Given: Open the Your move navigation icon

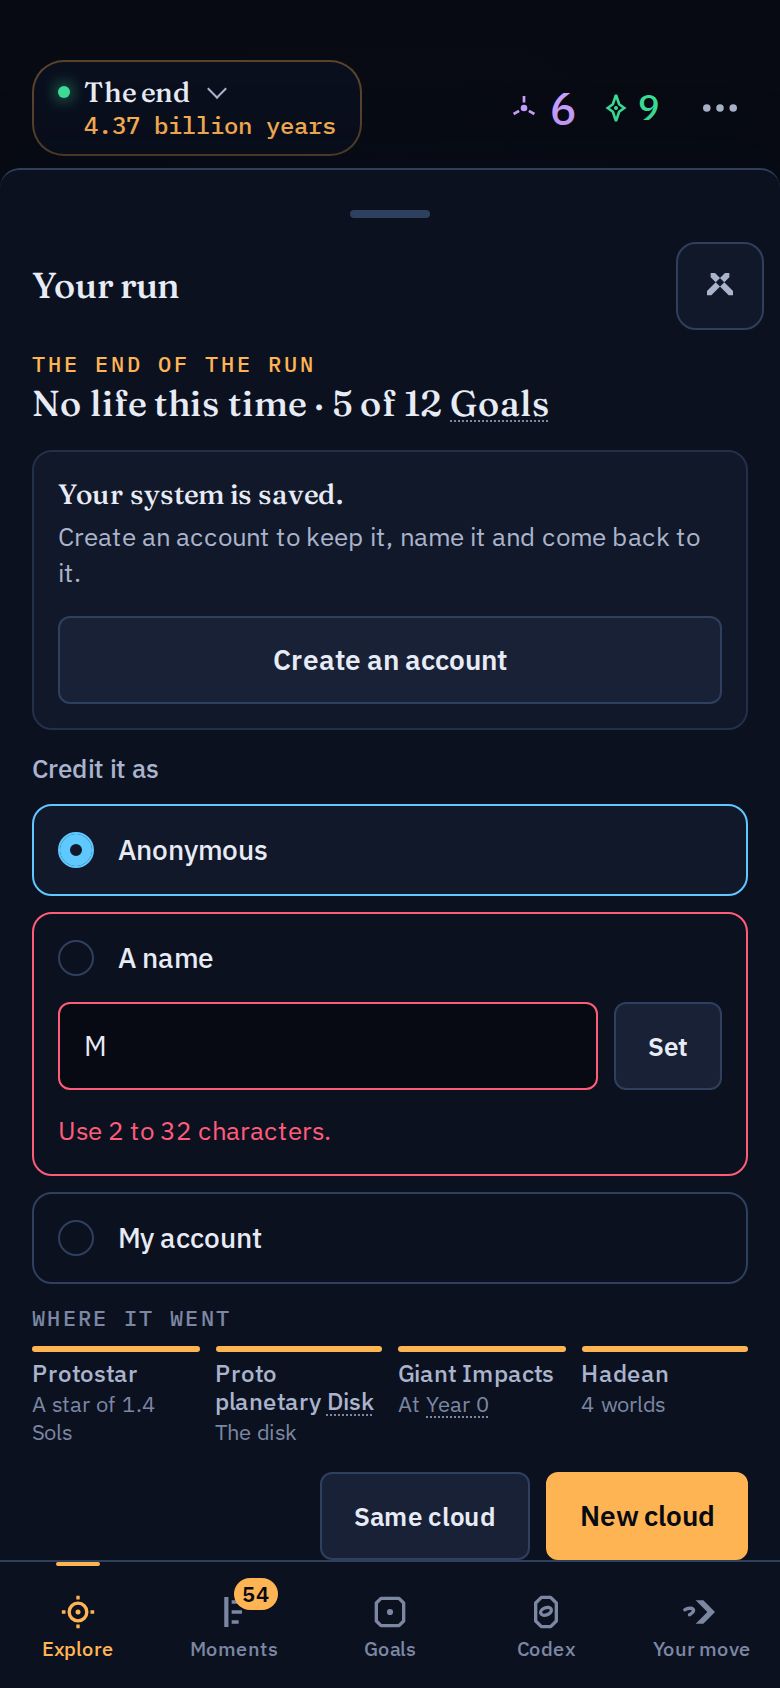Looking at the screenshot, I should 701,1625.
